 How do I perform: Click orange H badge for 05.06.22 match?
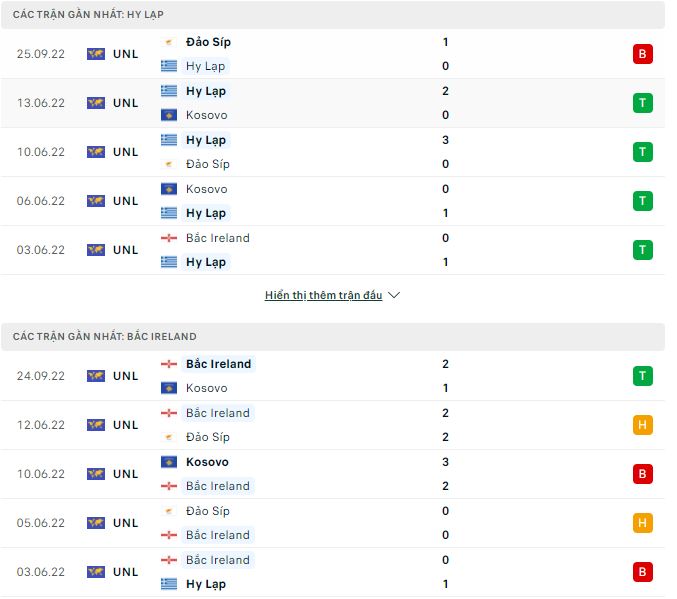click(x=642, y=523)
